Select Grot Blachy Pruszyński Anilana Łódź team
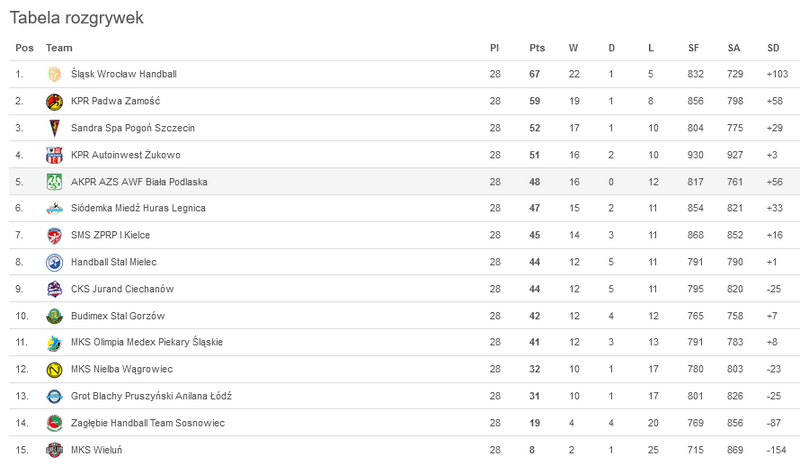Viewport: 800px width, 466px height. click(x=152, y=396)
